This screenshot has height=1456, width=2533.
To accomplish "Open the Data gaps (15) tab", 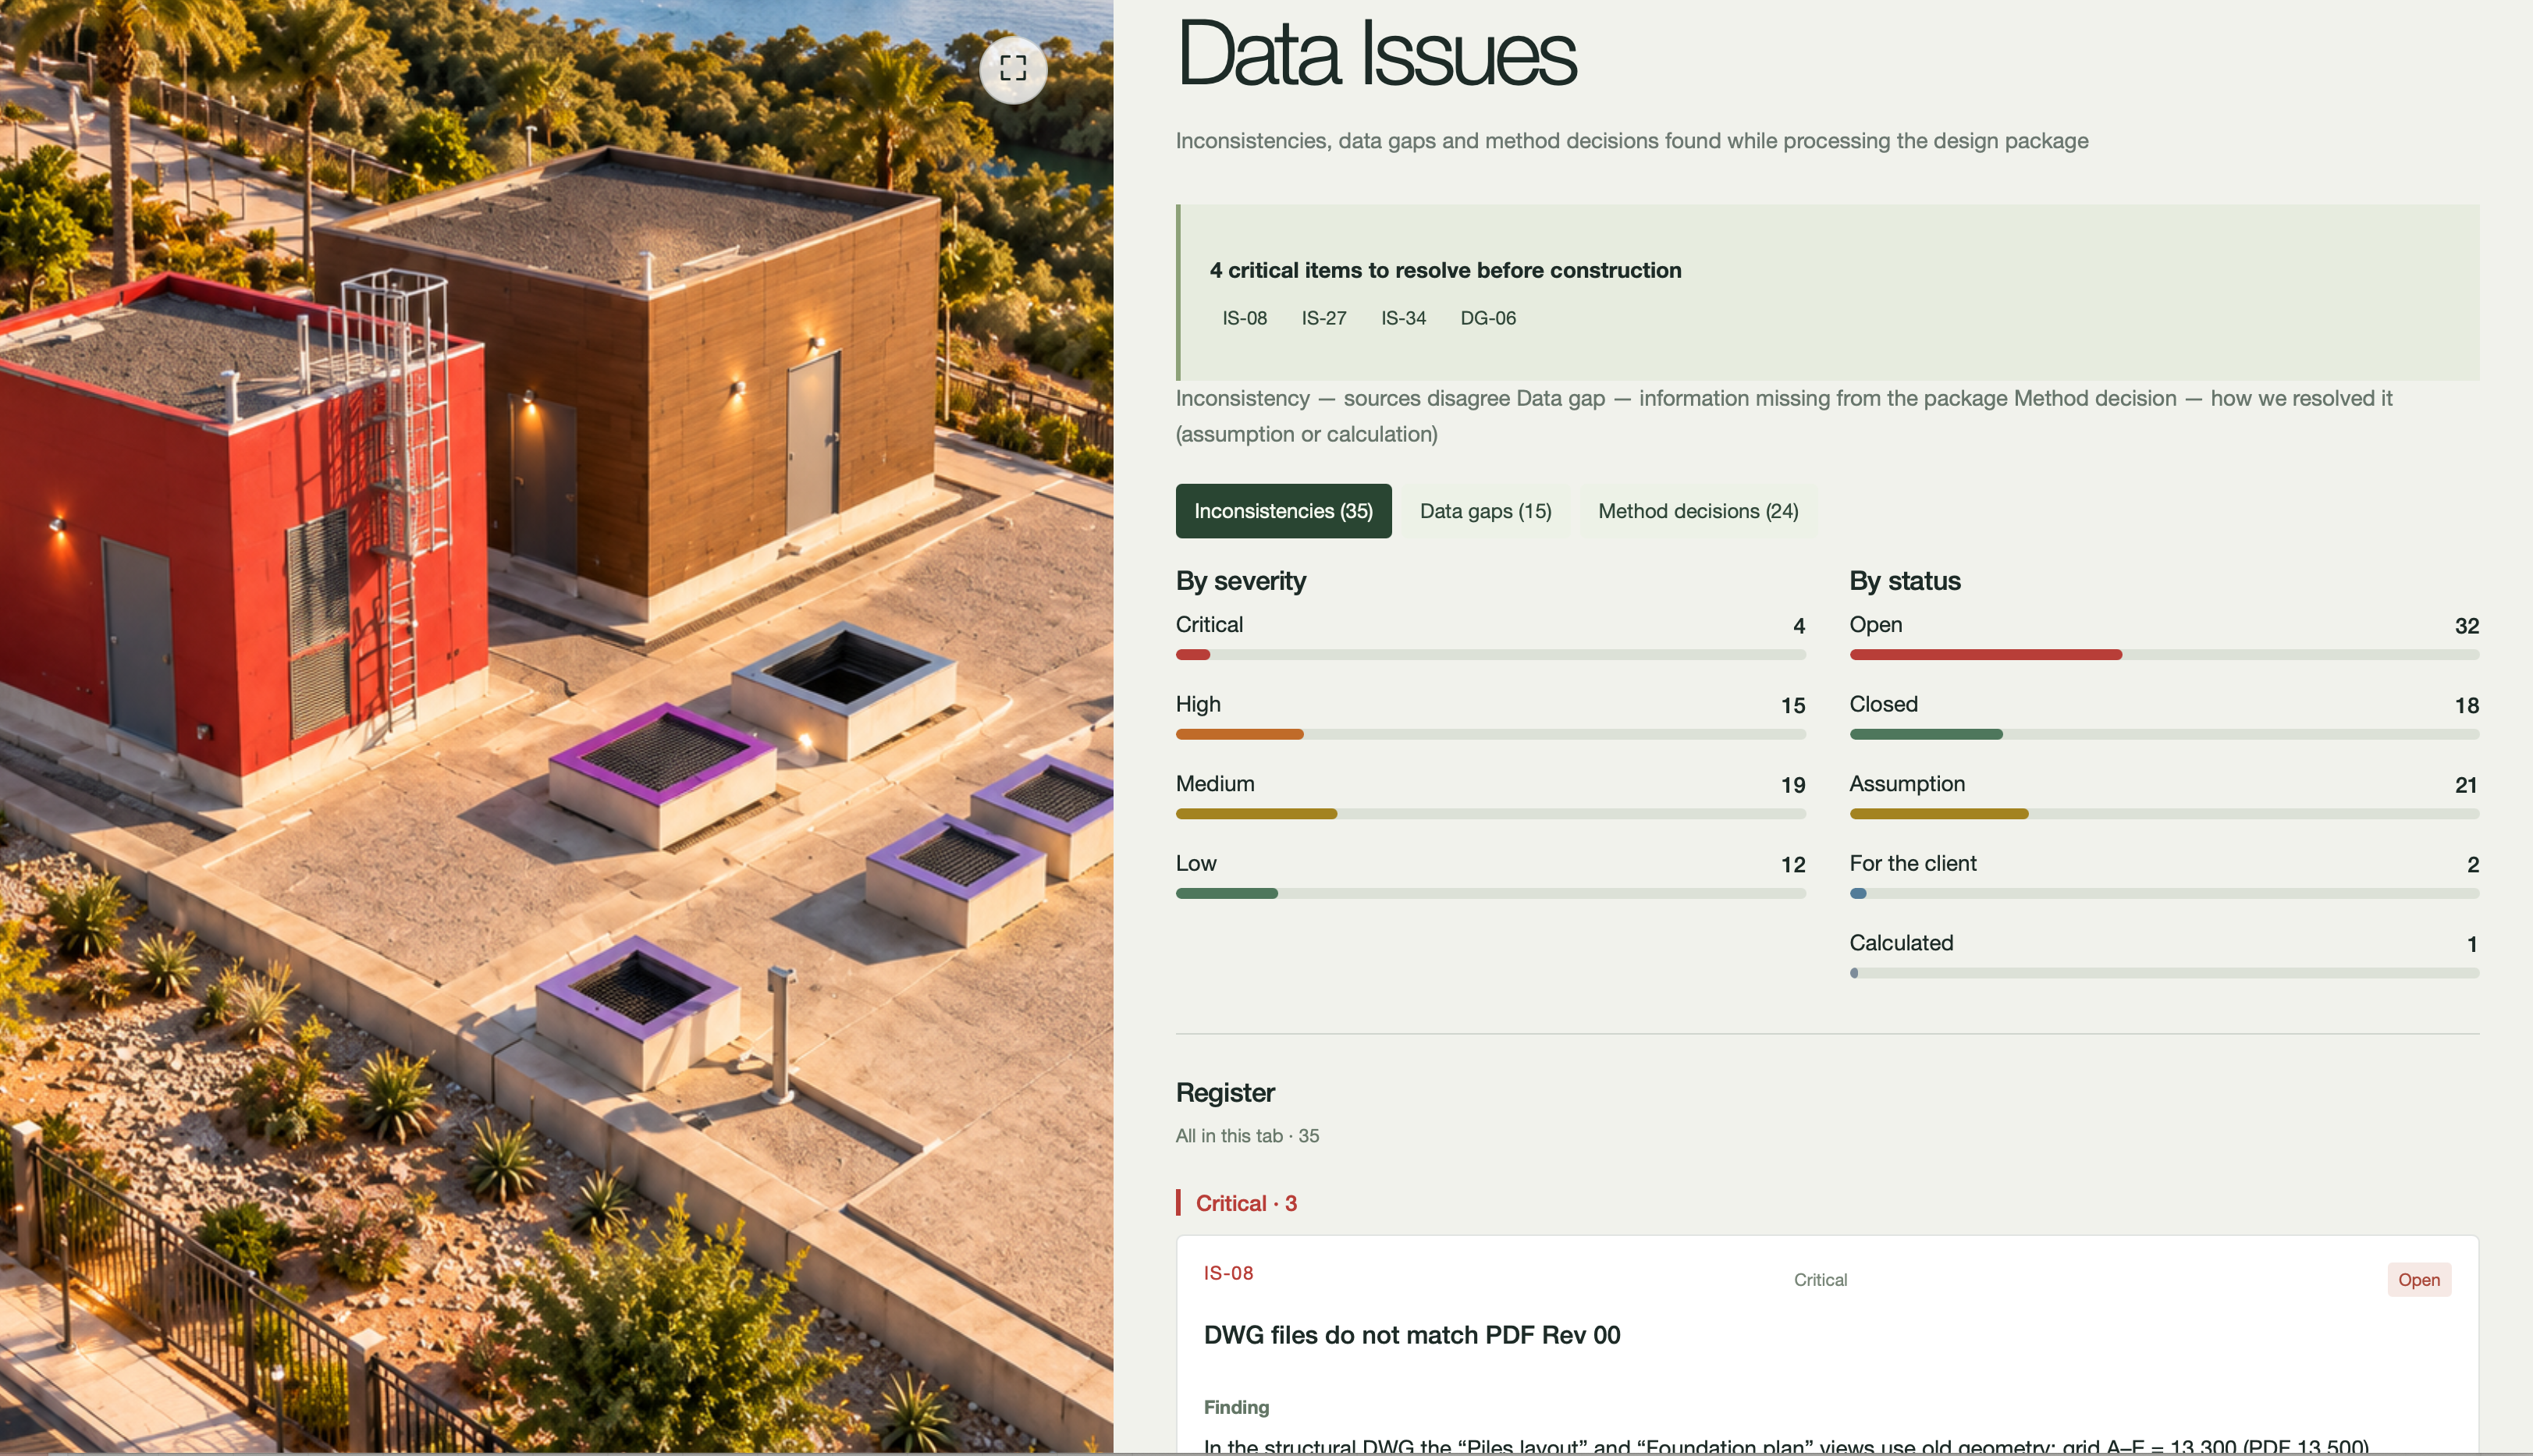I will tap(1485, 511).
